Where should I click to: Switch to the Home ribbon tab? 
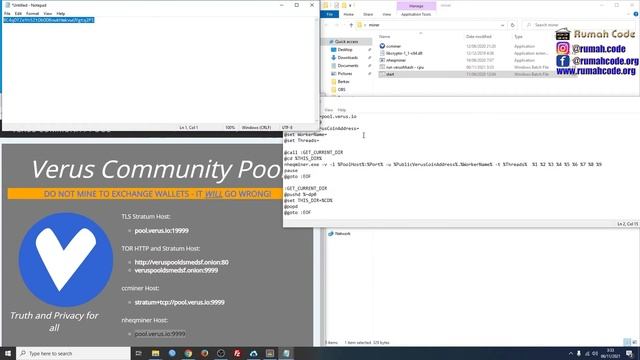pos(349,14)
